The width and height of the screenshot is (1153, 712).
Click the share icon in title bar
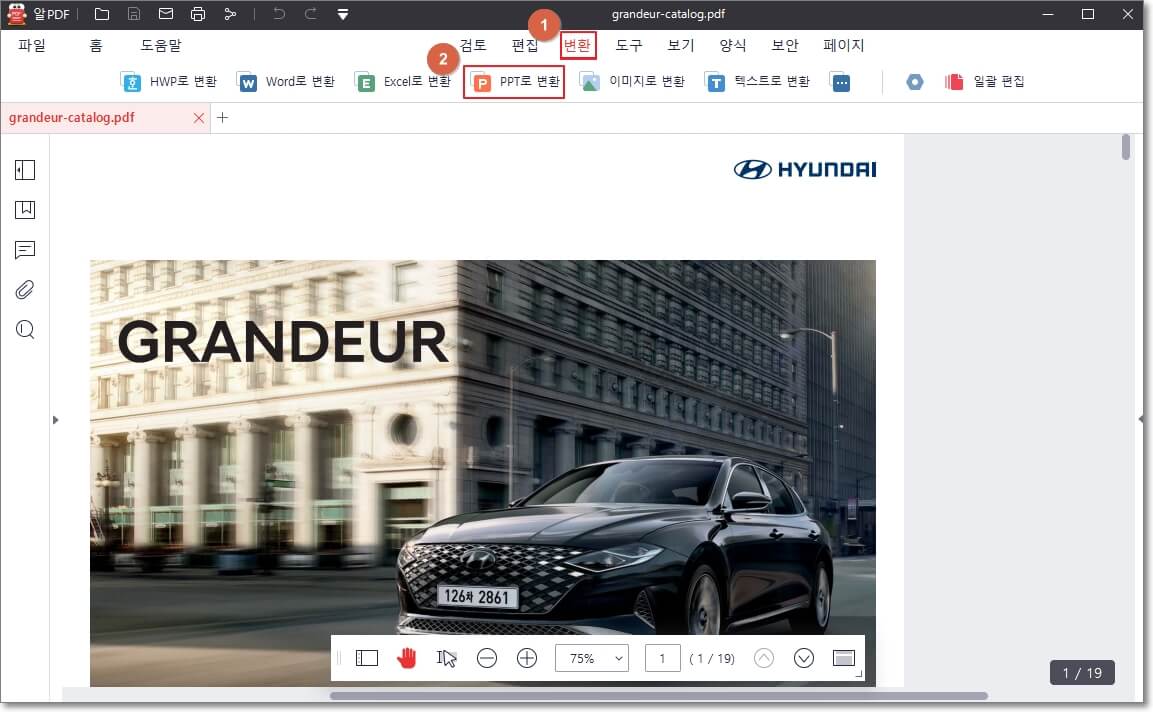coord(230,14)
